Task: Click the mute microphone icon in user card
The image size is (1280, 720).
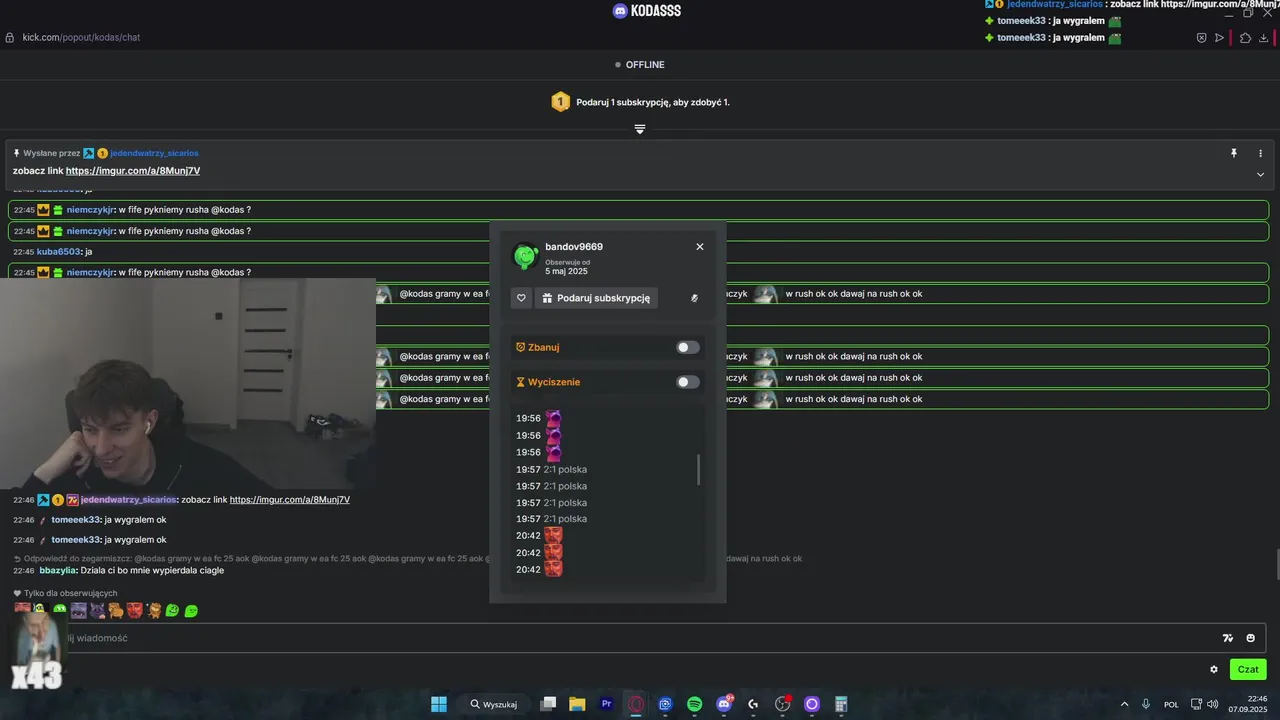Action: pyautogui.click(x=694, y=298)
